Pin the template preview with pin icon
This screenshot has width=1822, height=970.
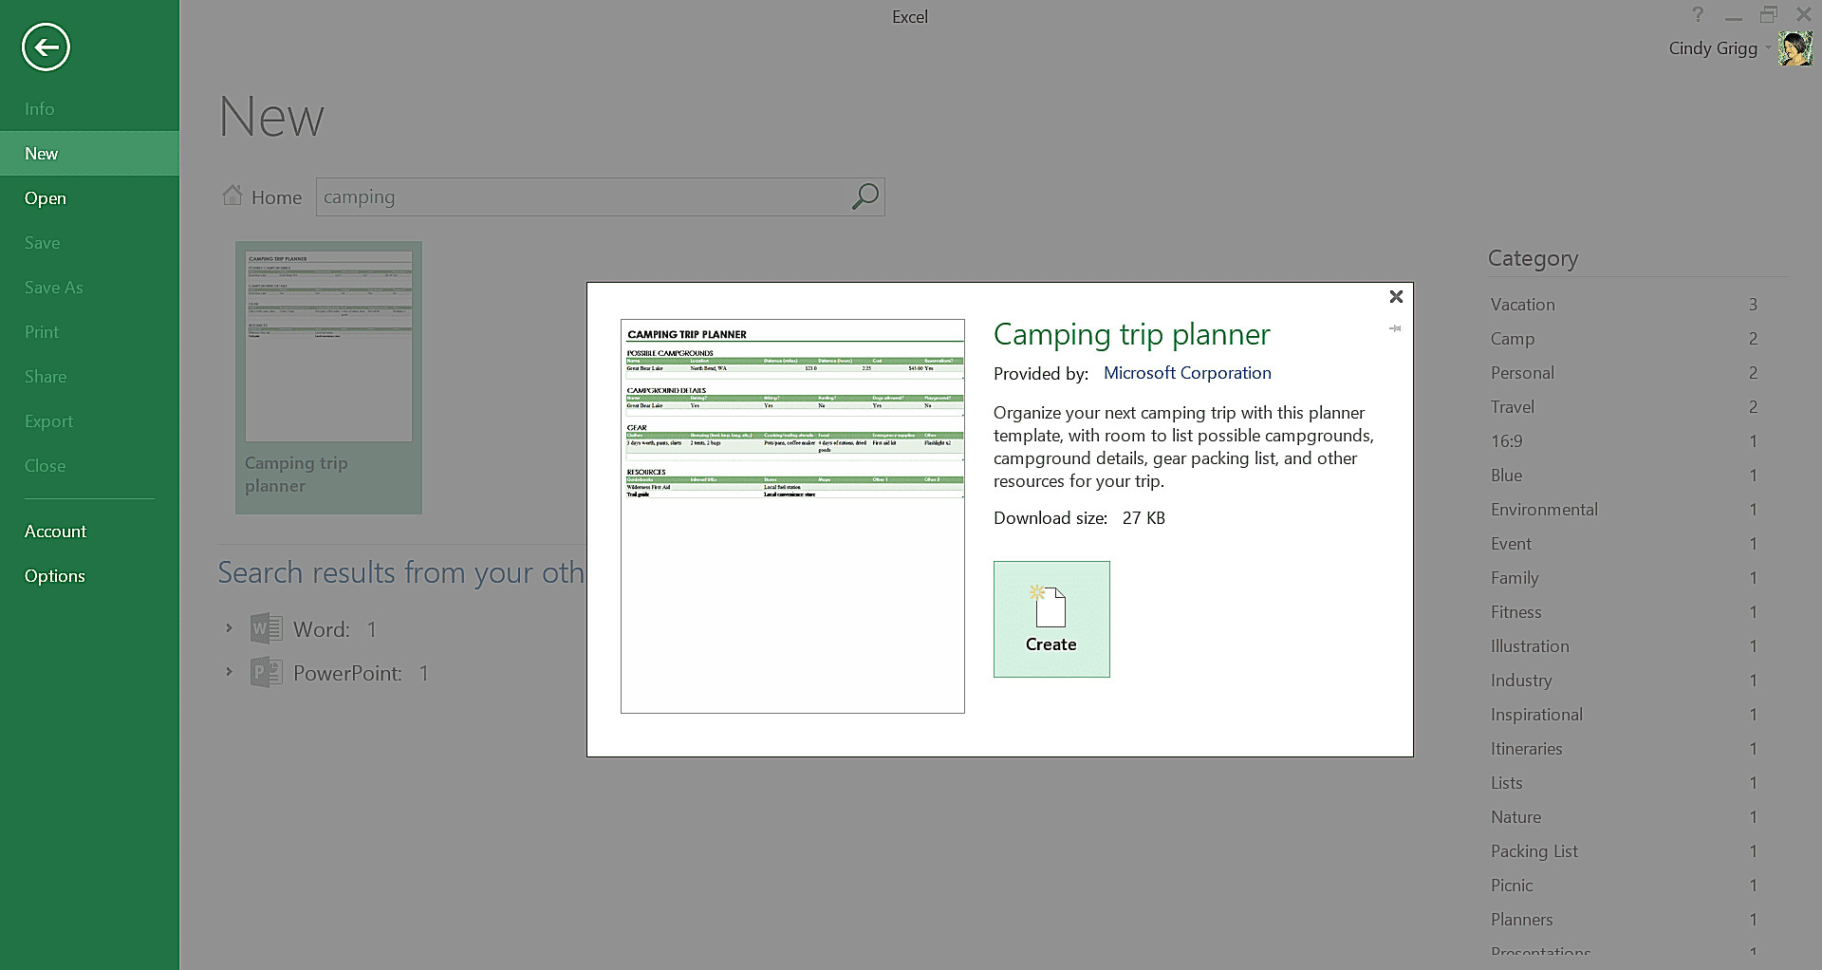coord(1395,328)
